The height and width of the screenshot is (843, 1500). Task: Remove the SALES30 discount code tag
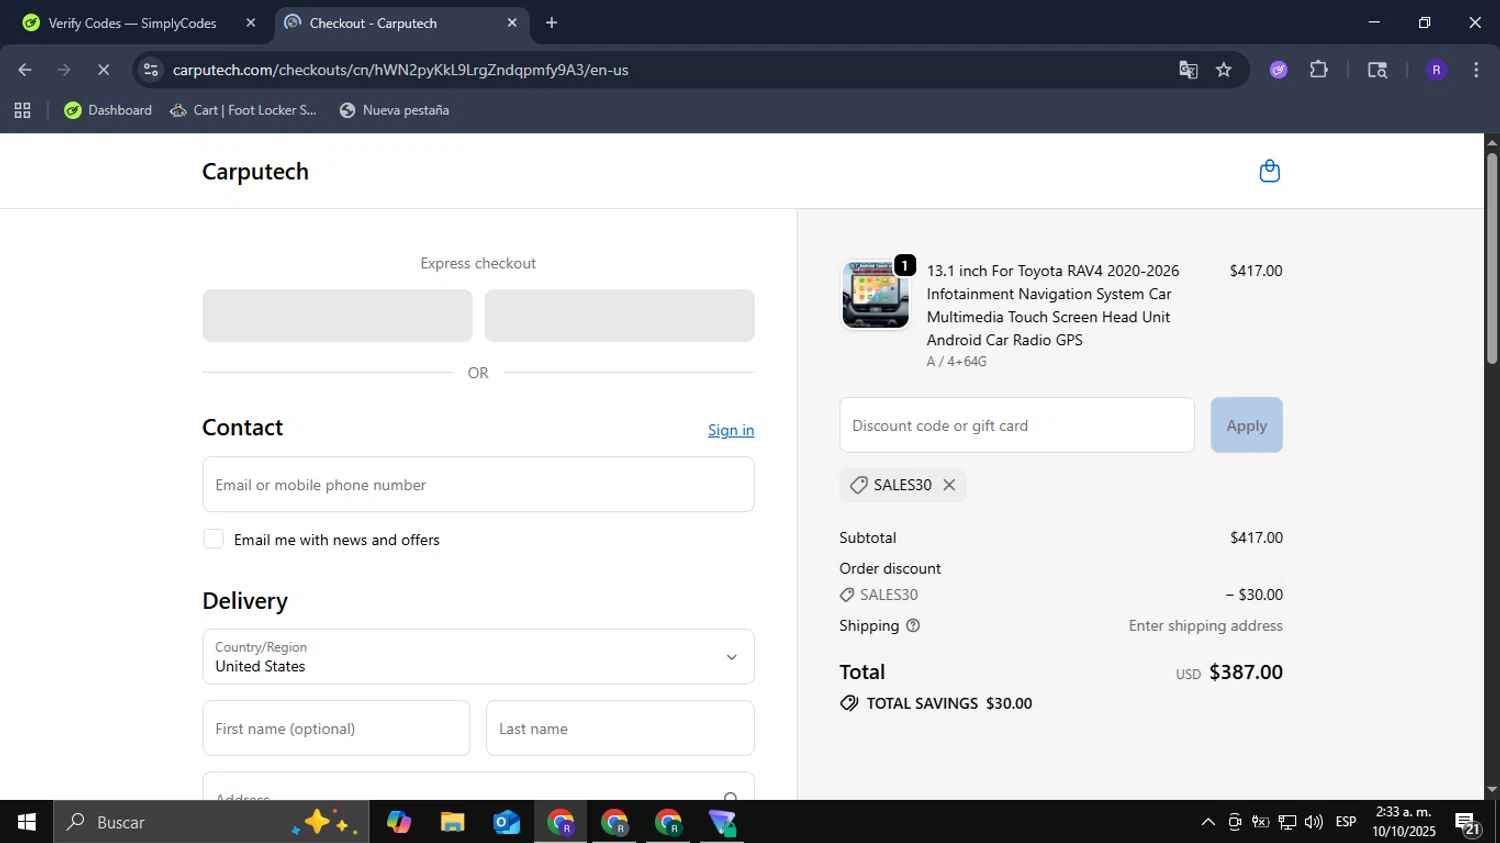(x=949, y=485)
